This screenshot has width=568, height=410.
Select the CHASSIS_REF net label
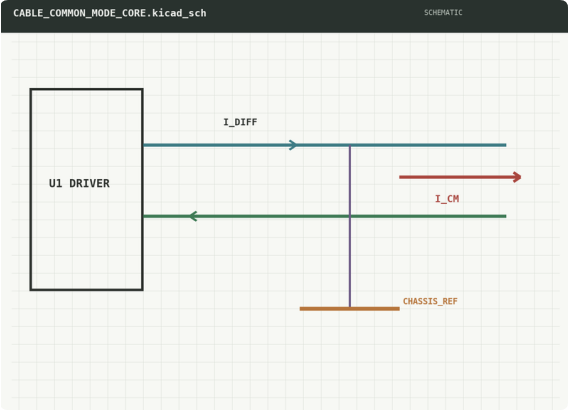click(x=430, y=301)
